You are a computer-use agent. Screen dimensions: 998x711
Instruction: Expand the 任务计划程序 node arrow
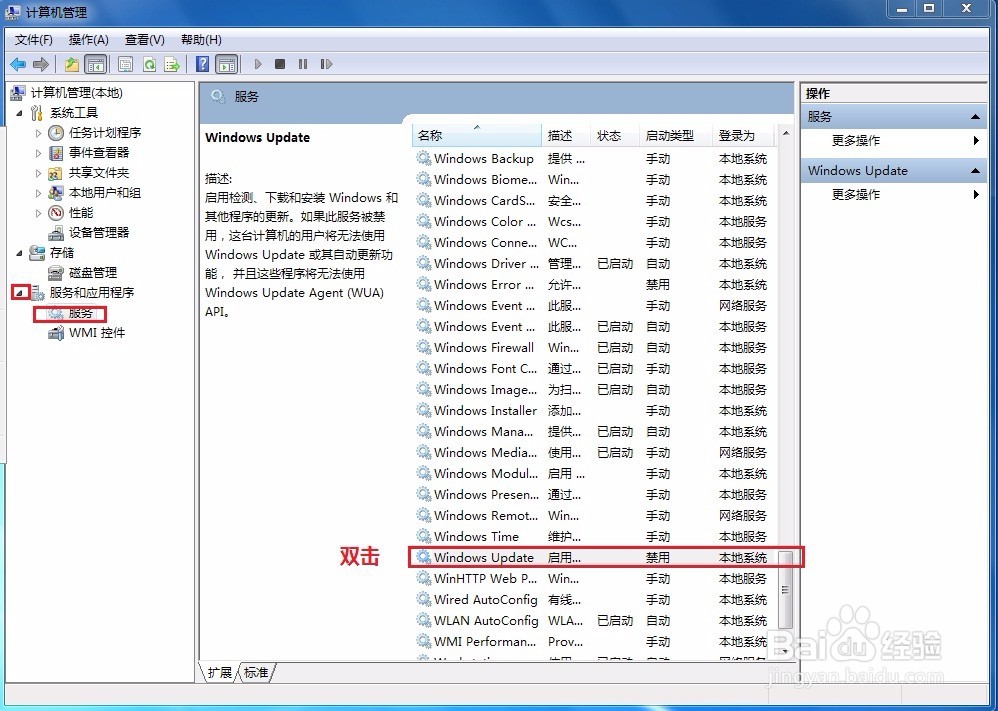point(38,133)
